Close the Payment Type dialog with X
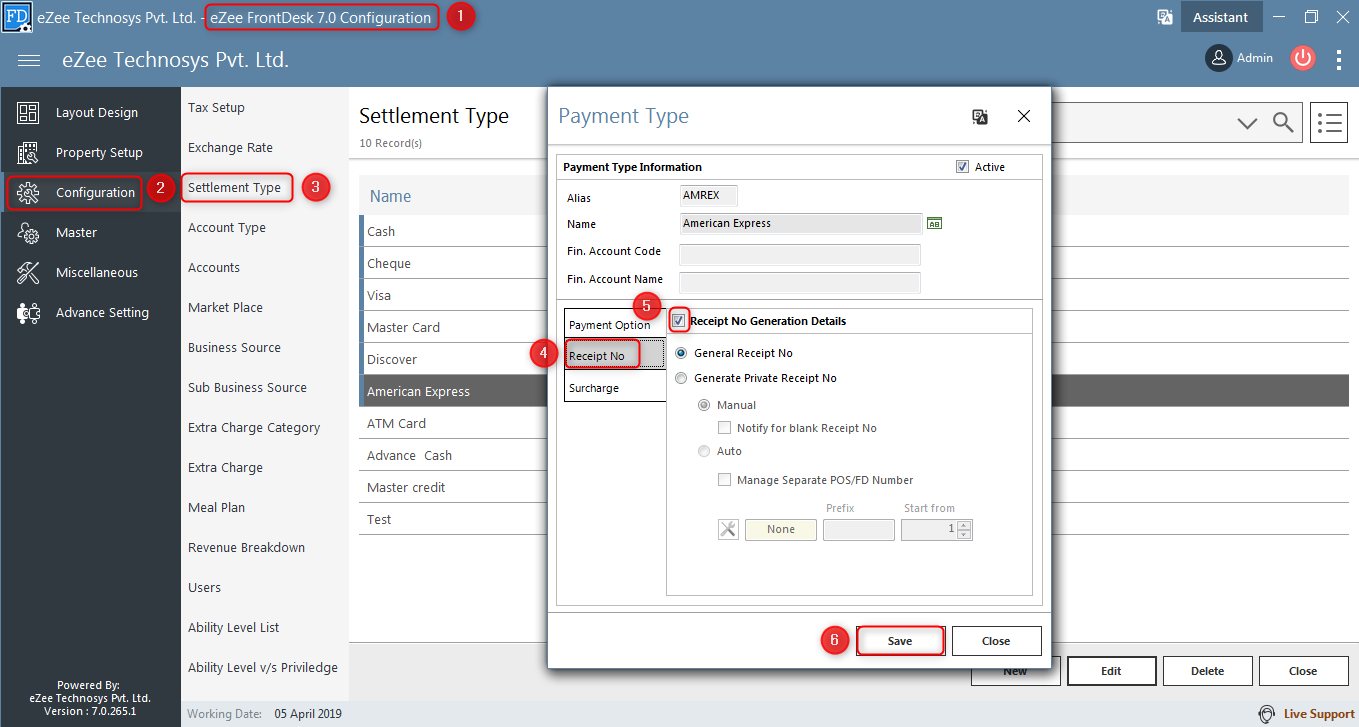The image size is (1359, 727). point(1024,116)
